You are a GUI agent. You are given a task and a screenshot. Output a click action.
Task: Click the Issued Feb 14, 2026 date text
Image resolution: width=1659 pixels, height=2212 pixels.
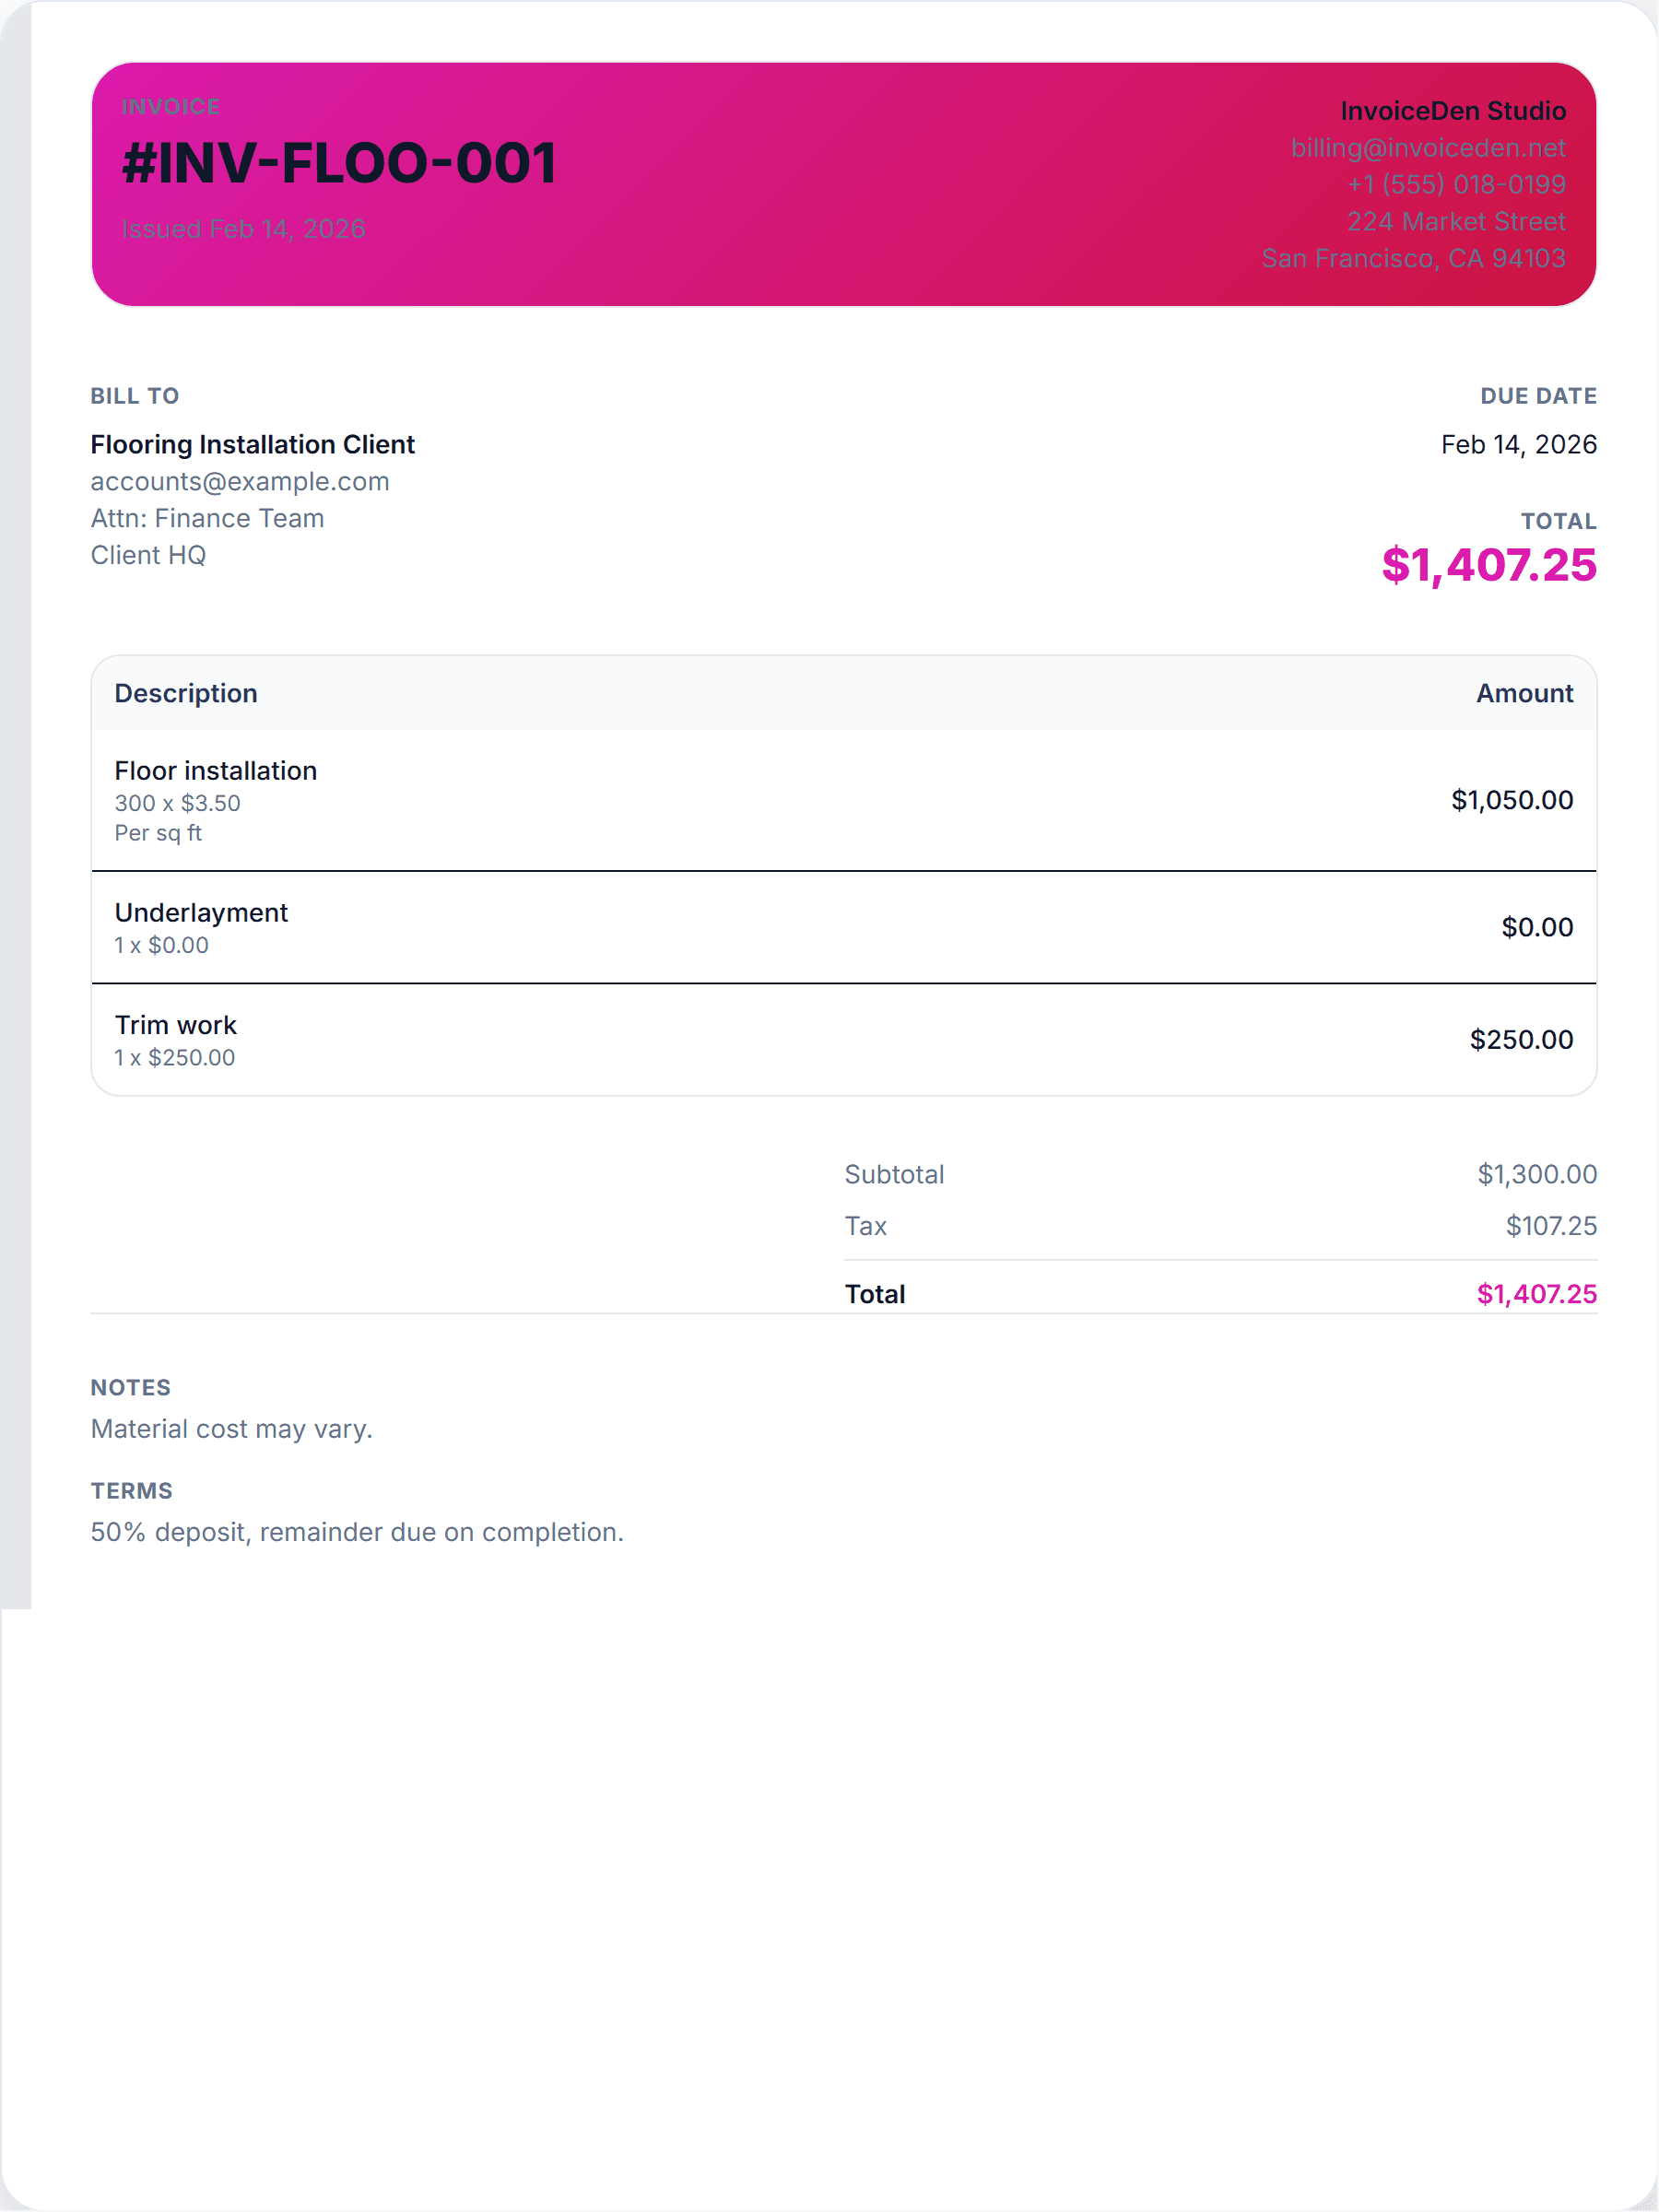coord(243,229)
